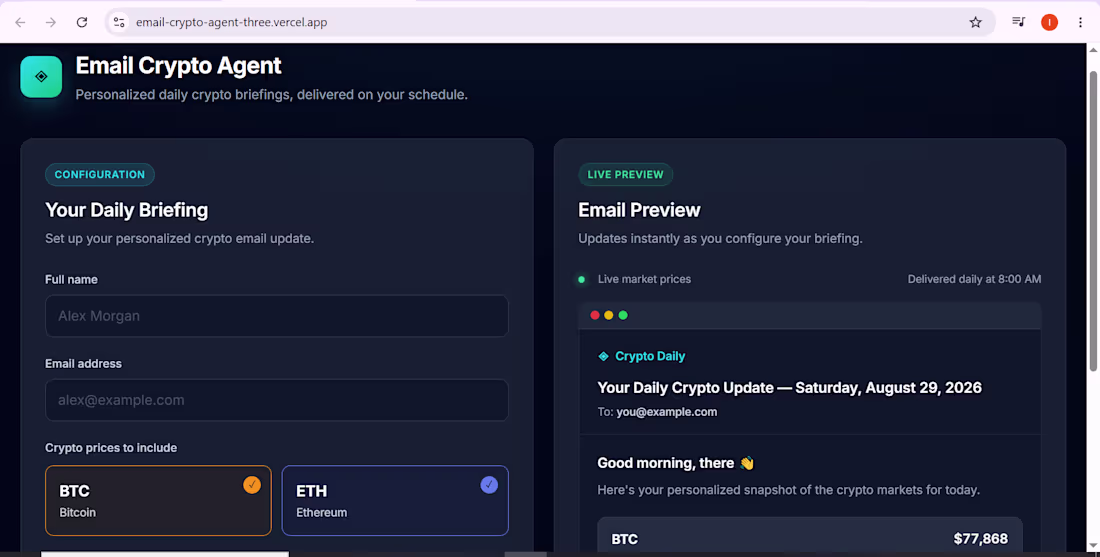
Task: Open Chrome three-dot menu
Action: click(x=1080, y=22)
